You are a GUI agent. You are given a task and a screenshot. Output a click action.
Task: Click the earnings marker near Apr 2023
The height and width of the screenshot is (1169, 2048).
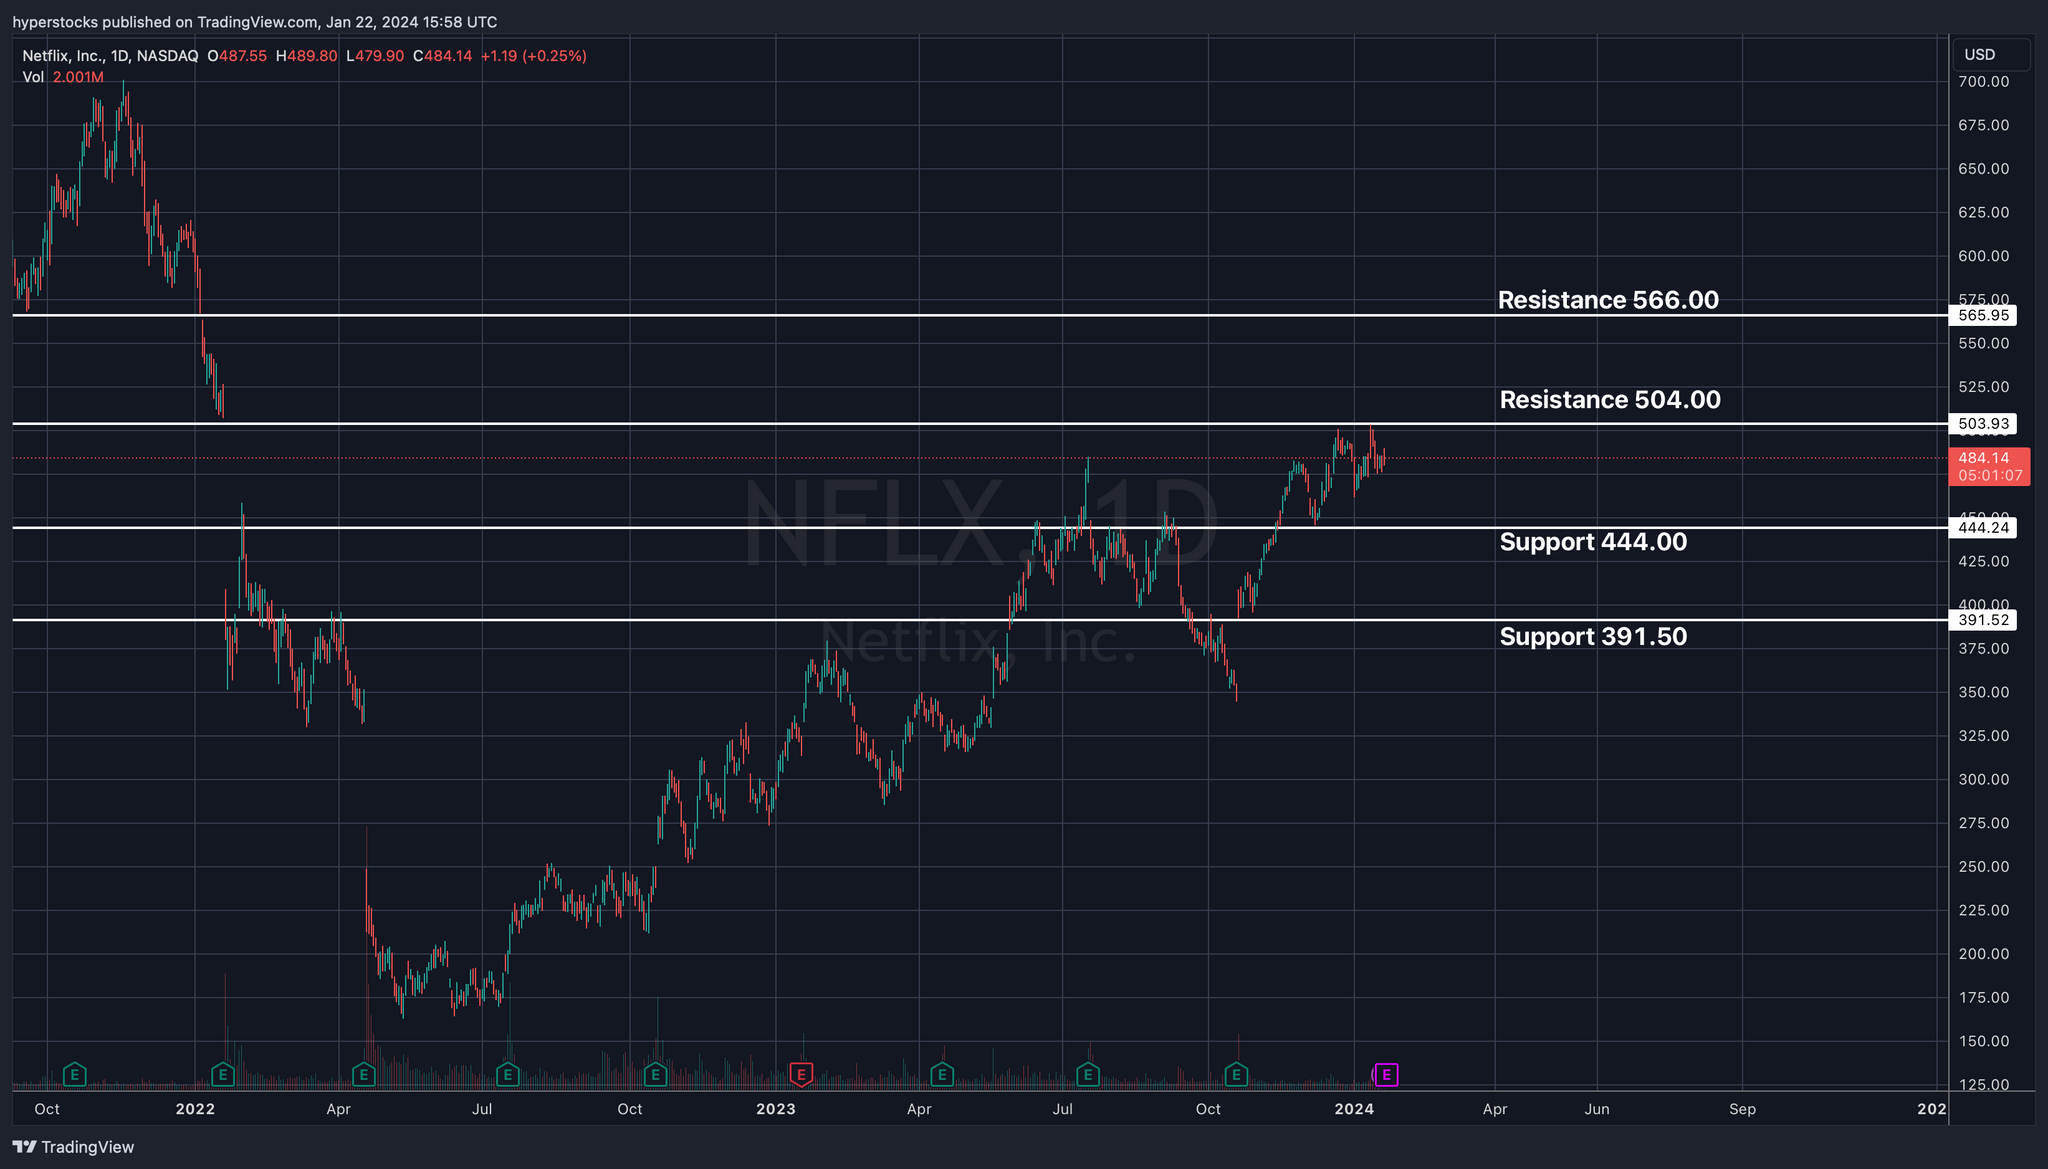(x=941, y=1075)
